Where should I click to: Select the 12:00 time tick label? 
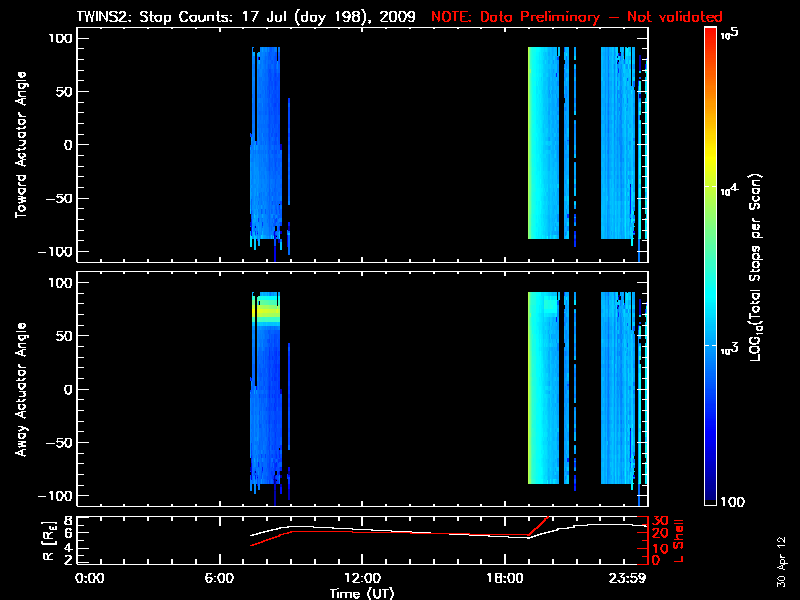coord(362,578)
